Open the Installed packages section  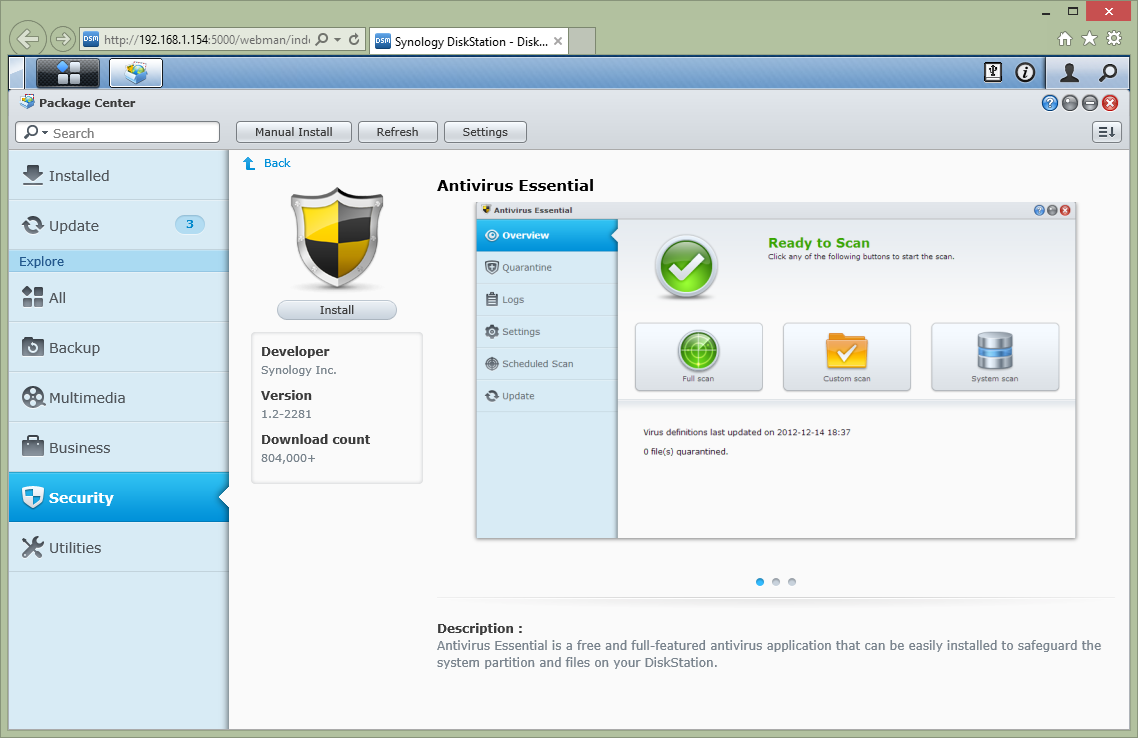coord(118,175)
